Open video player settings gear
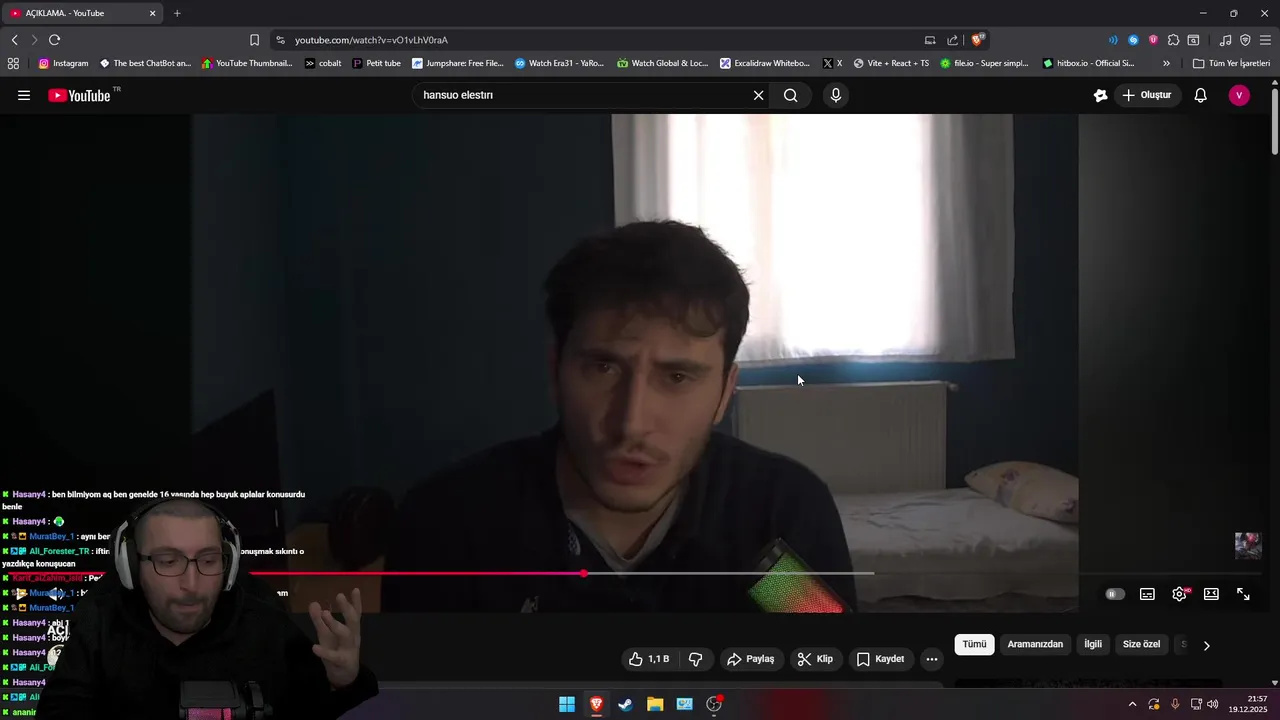Viewport: 1280px width, 720px height. click(x=1179, y=594)
